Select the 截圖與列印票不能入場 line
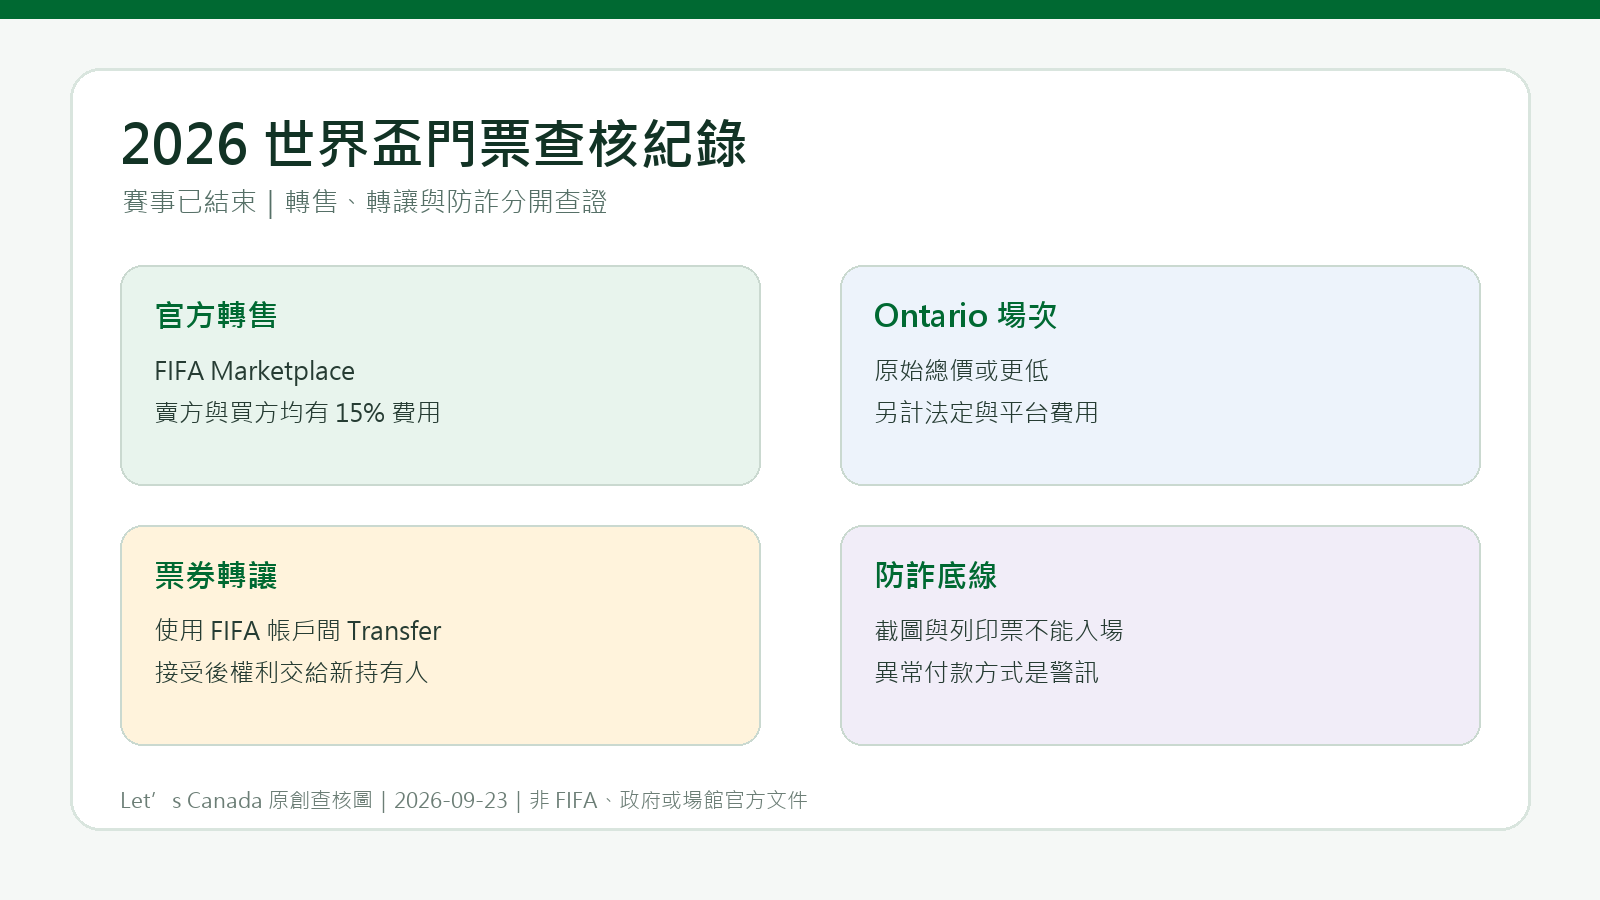This screenshot has width=1600, height=900. click(999, 631)
